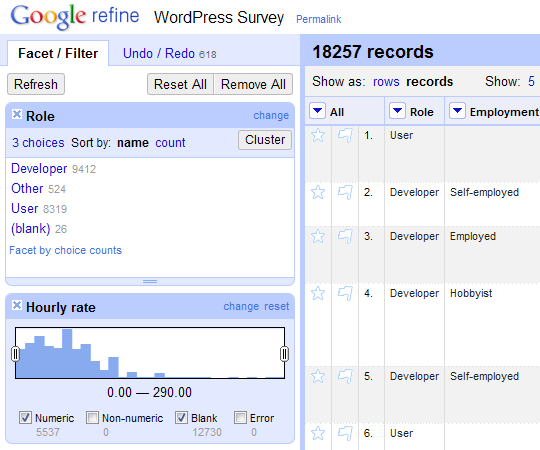Open the Role column dropdown menu
The width and height of the screenshot is (540, 450).
point(397,111)
